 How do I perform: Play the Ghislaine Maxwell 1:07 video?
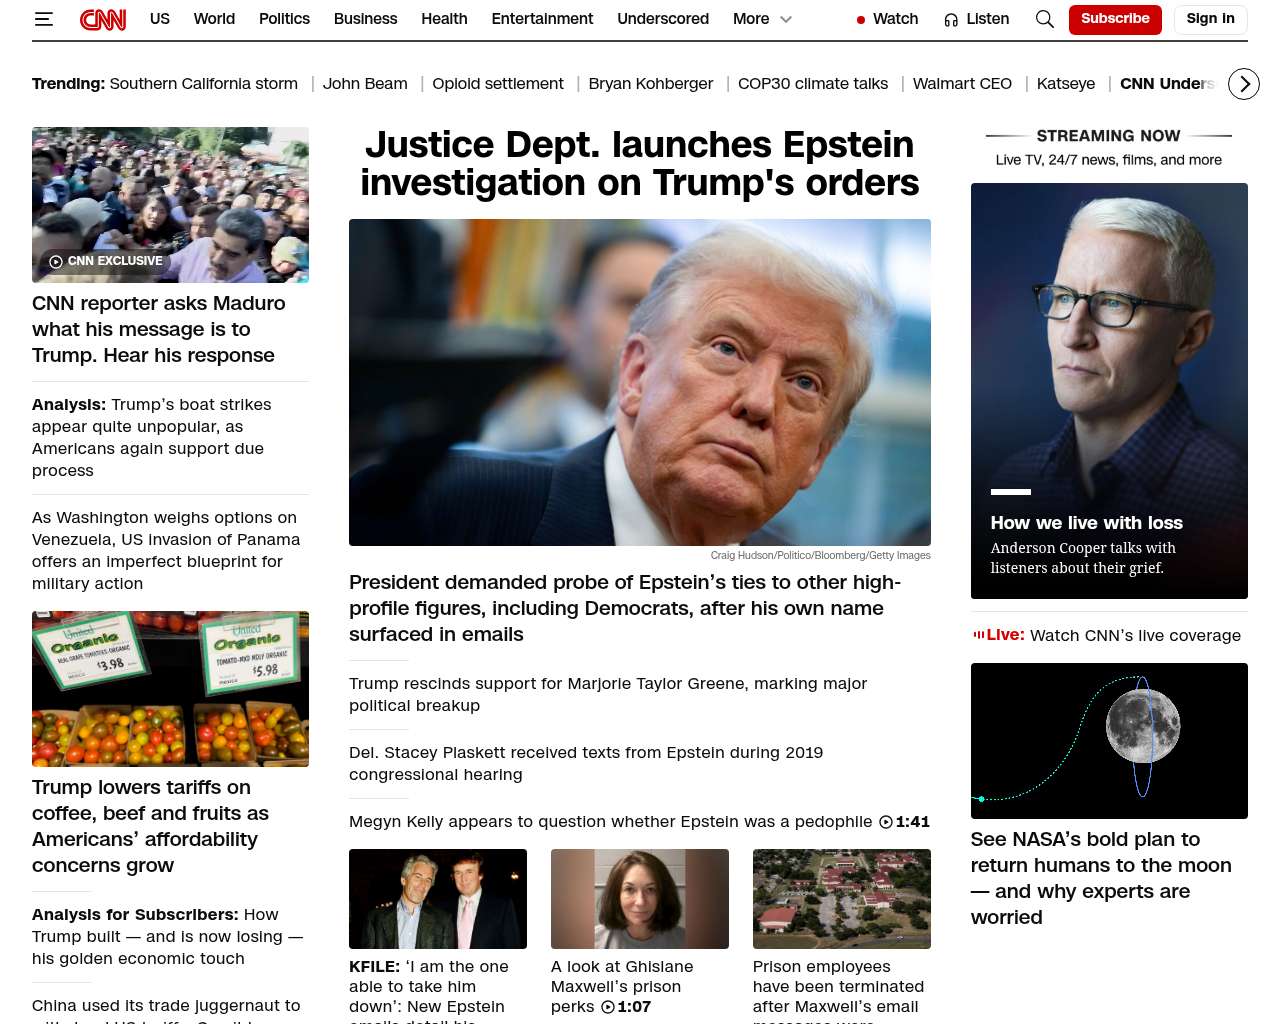click(x=608, y=1007)
